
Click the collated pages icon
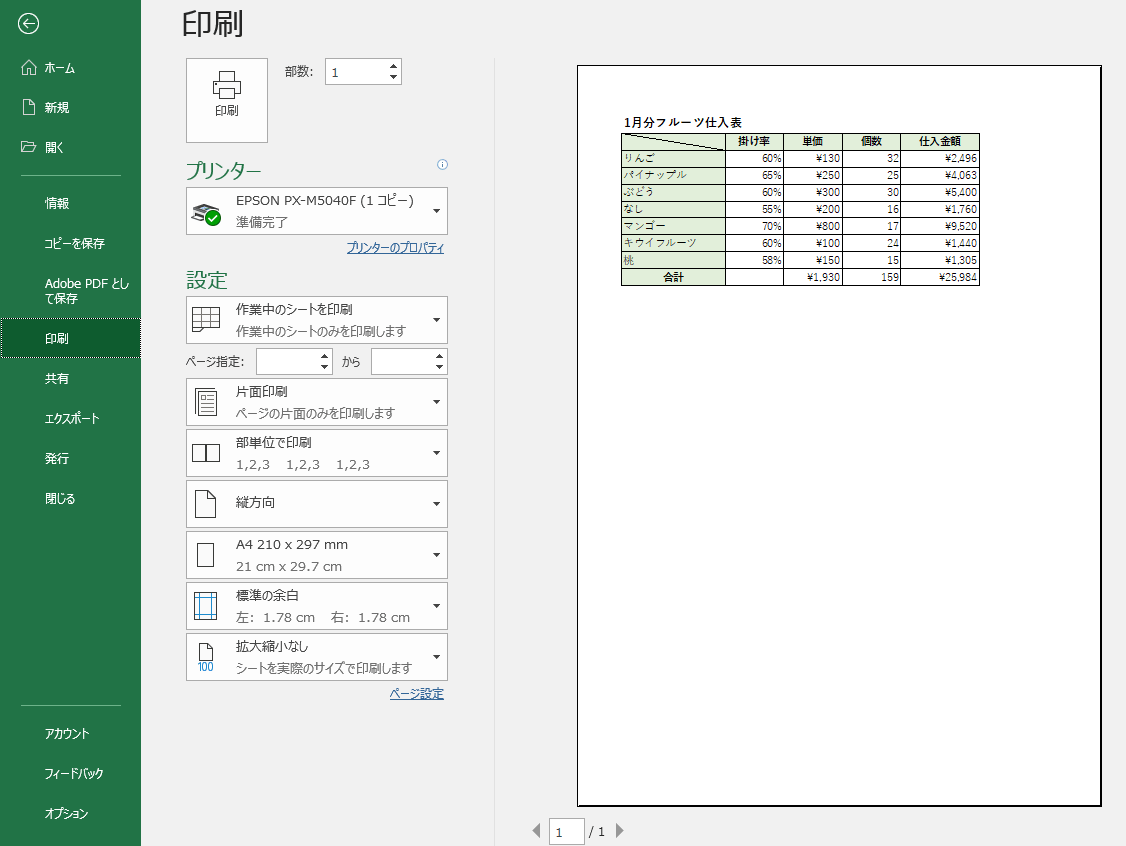[x=206, y=453]
